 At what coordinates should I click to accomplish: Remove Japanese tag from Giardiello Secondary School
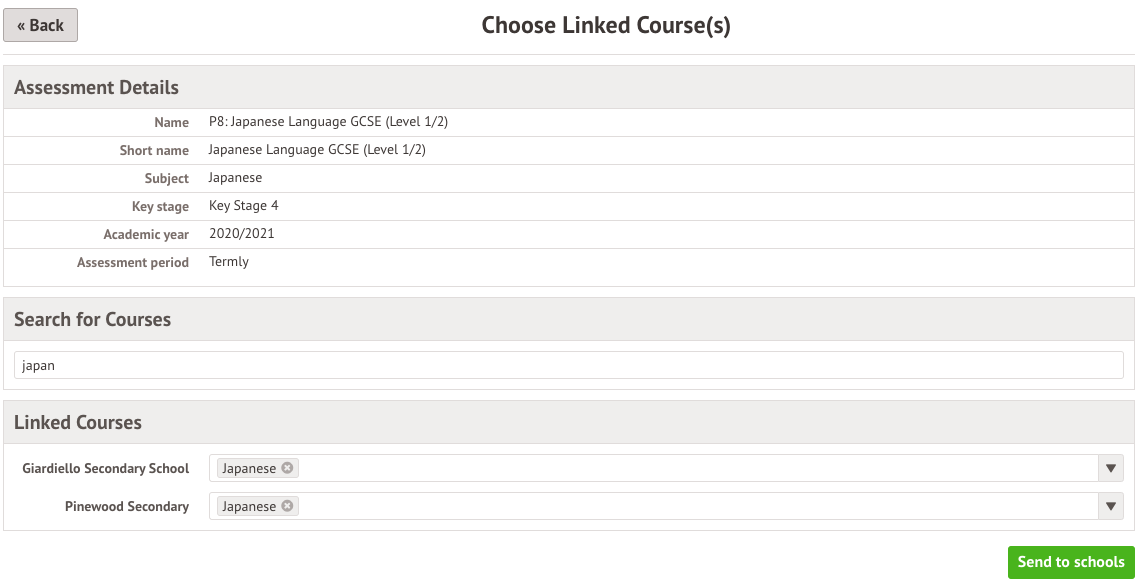tap(287, 468)
